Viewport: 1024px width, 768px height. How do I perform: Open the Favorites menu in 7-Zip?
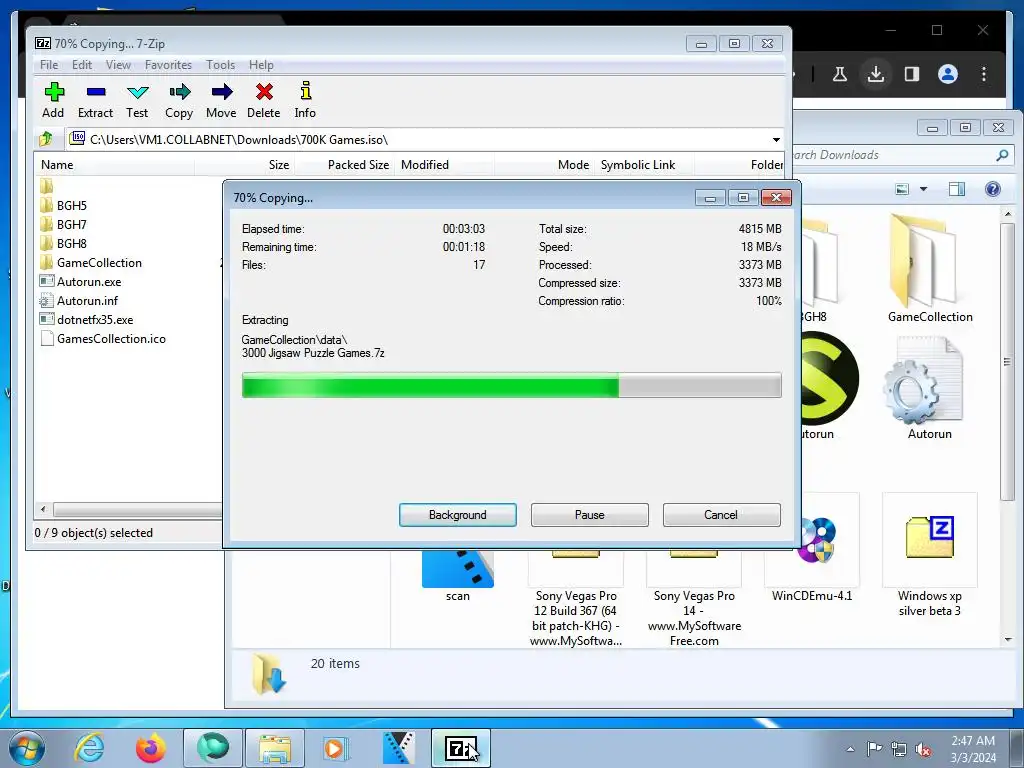tap(168, 65)
